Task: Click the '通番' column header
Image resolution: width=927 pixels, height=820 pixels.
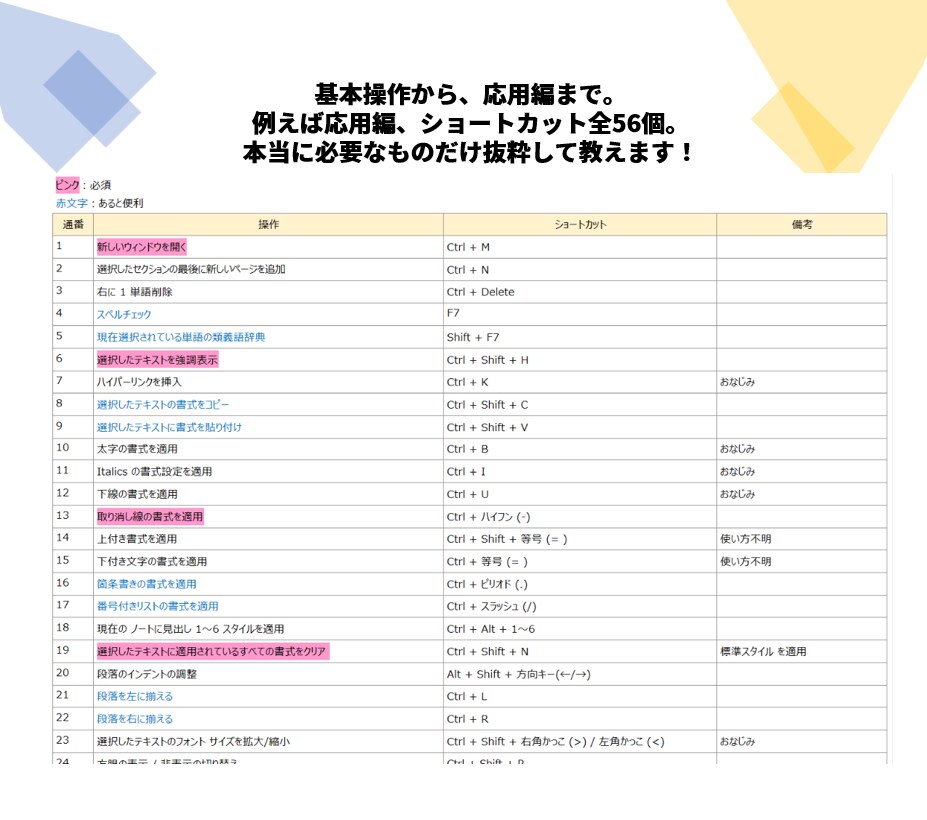Action: pyautogui.click(x=73, y=225)
